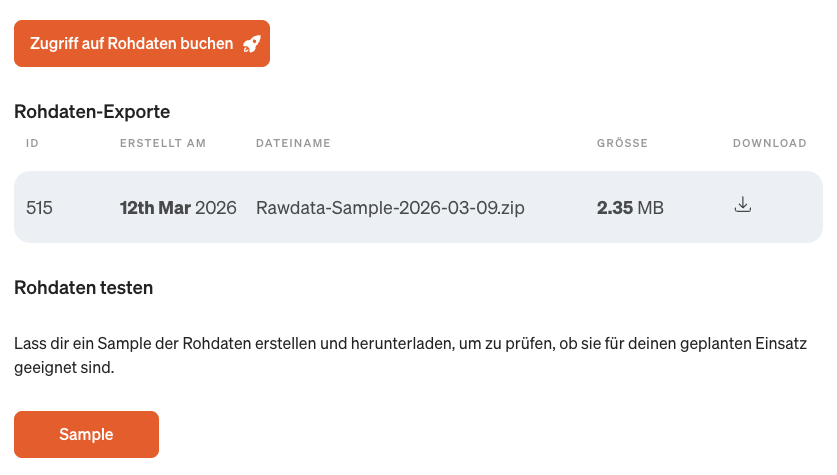
Task: Select the export ID 515 cell
Action: coord(39,208)
